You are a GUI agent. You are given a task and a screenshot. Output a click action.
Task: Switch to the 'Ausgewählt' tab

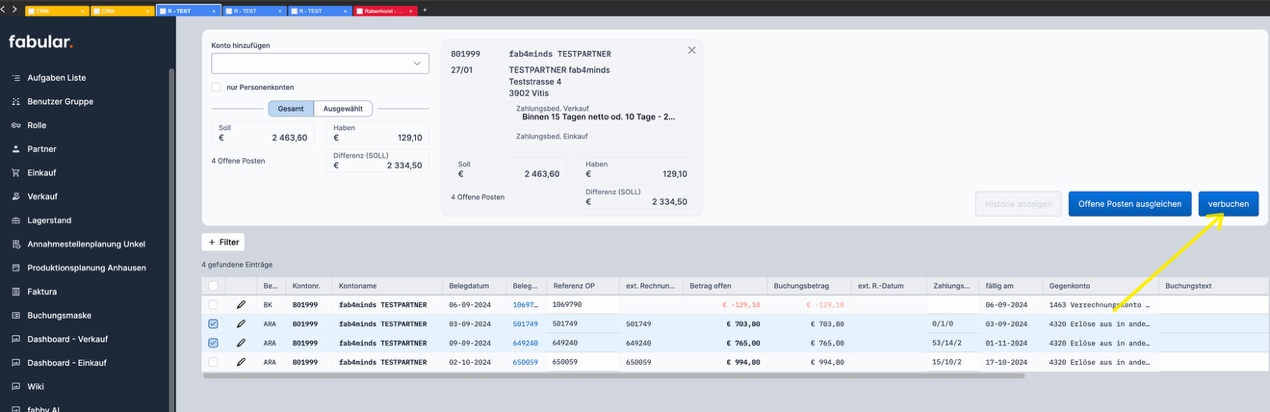[x=343, y=109]
